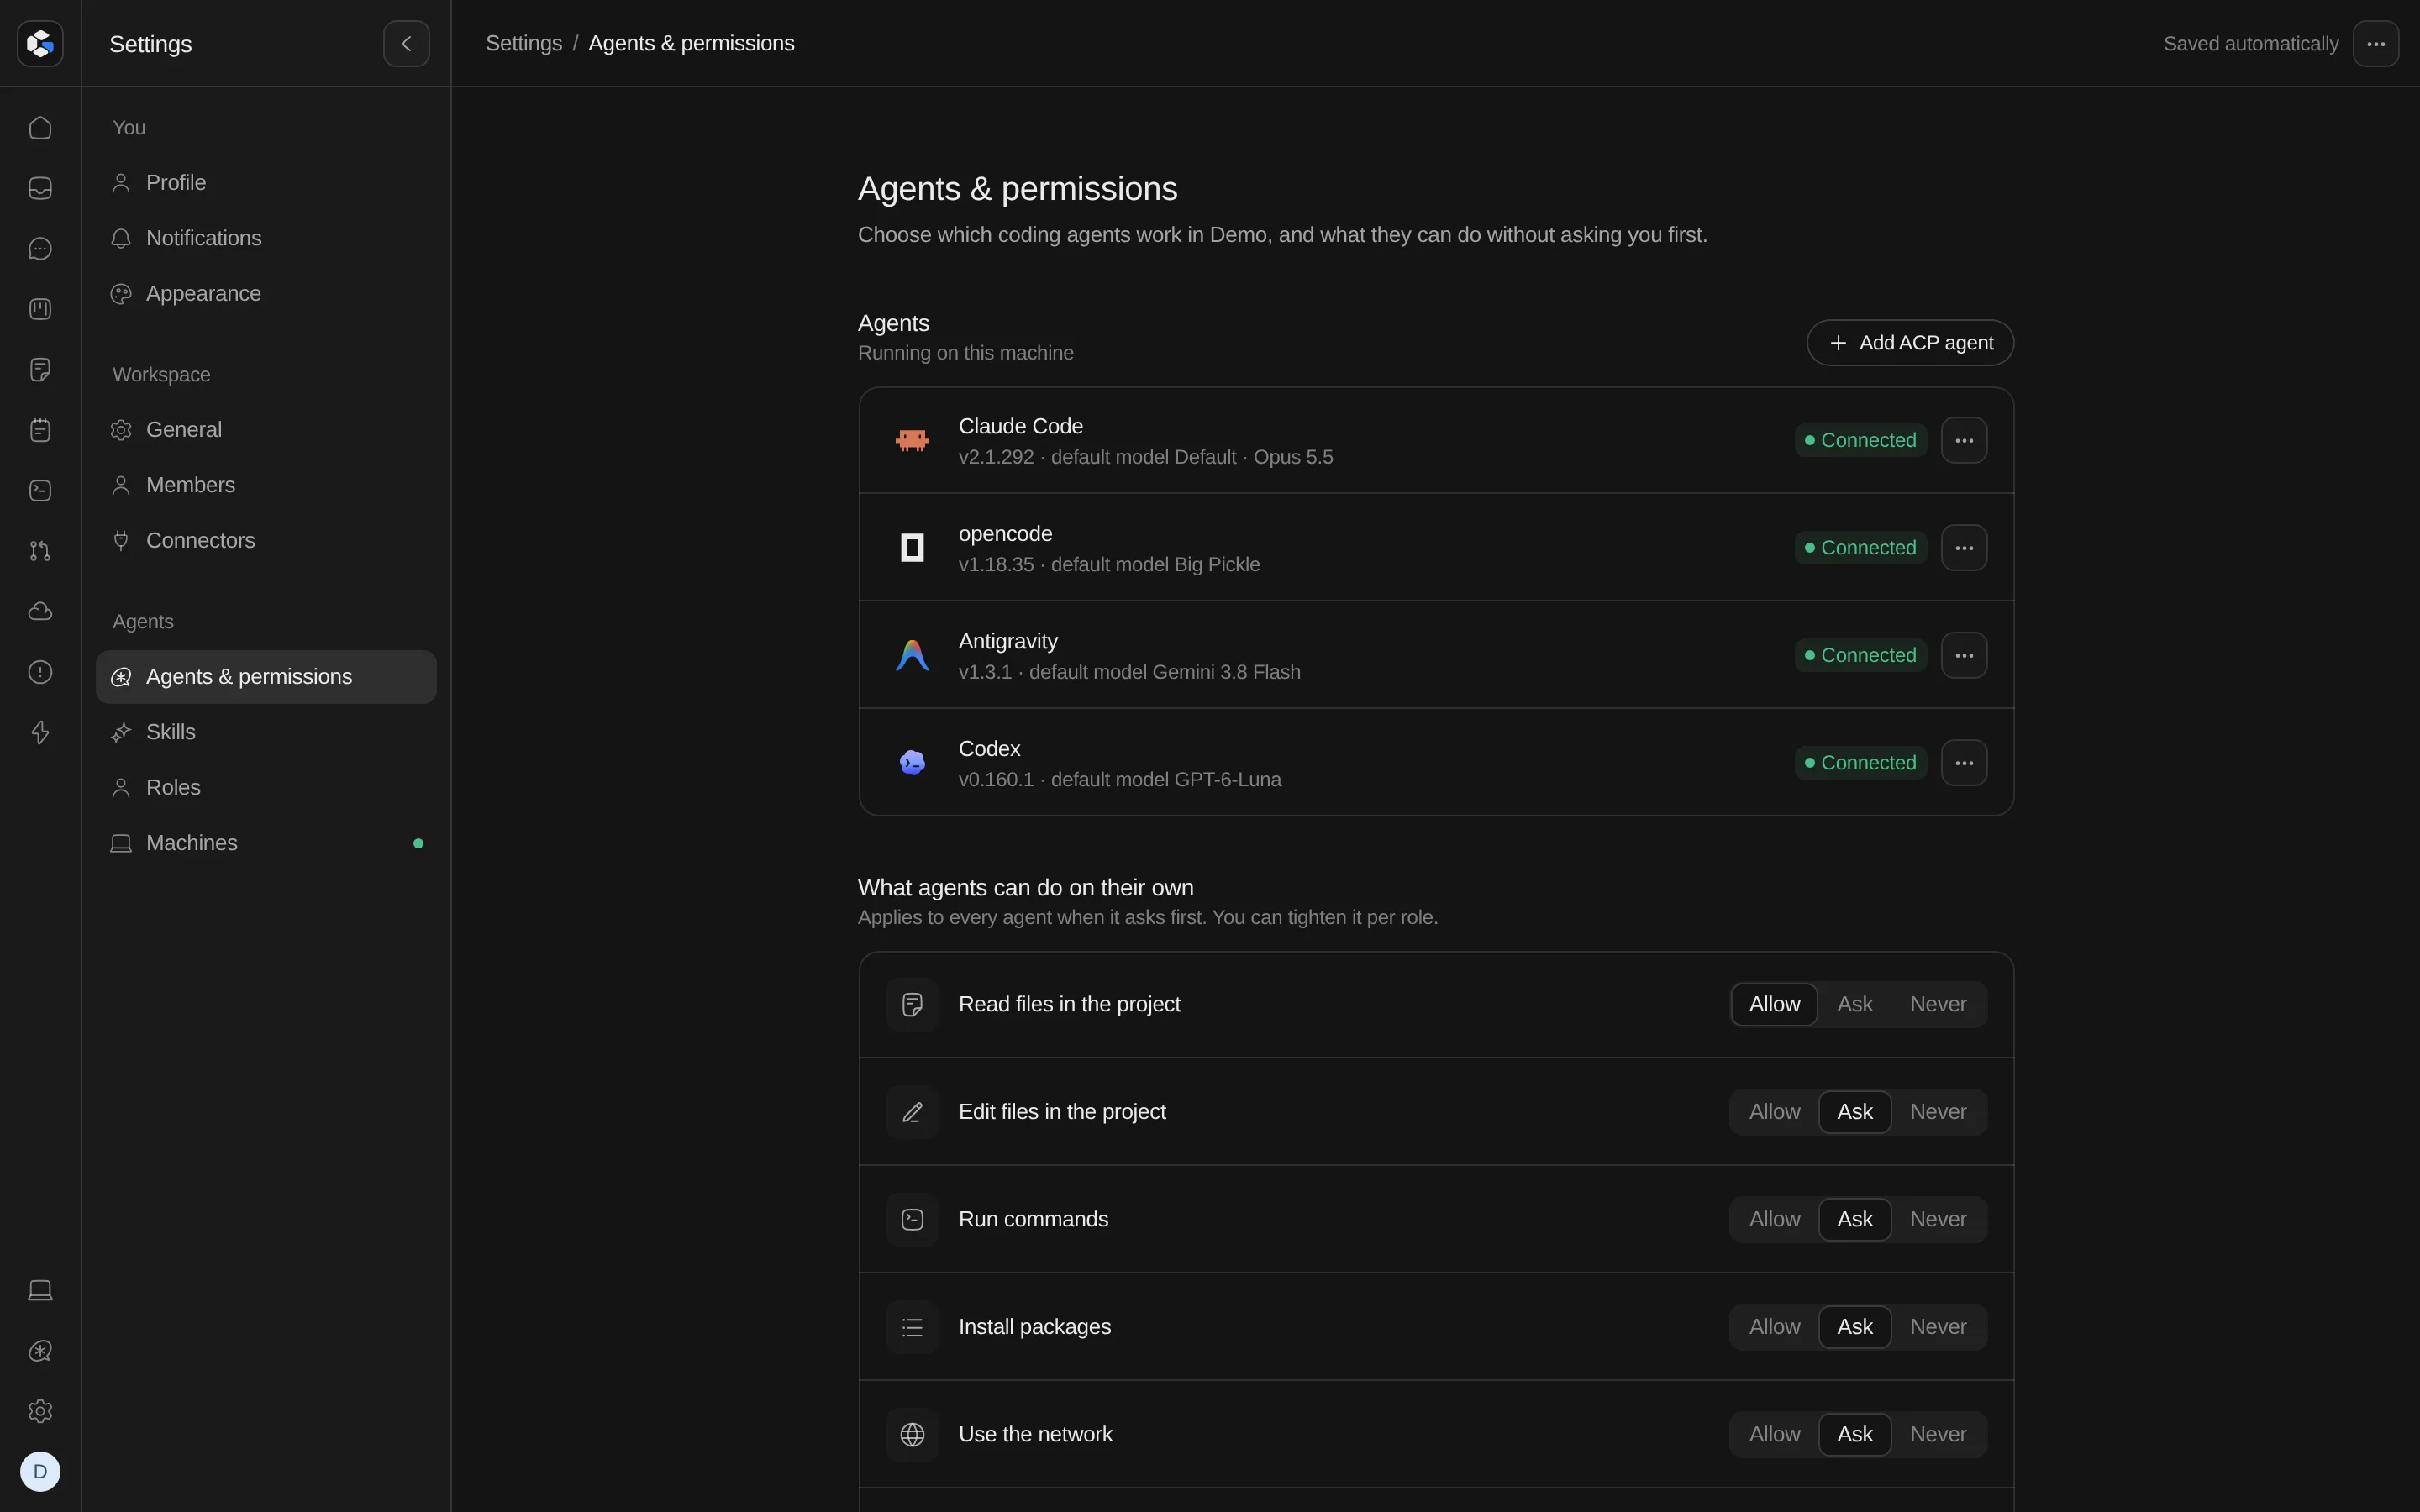
Task: Open the lightning bolt icon in rail
Action: pyautogui.click(x=40, y=732)
